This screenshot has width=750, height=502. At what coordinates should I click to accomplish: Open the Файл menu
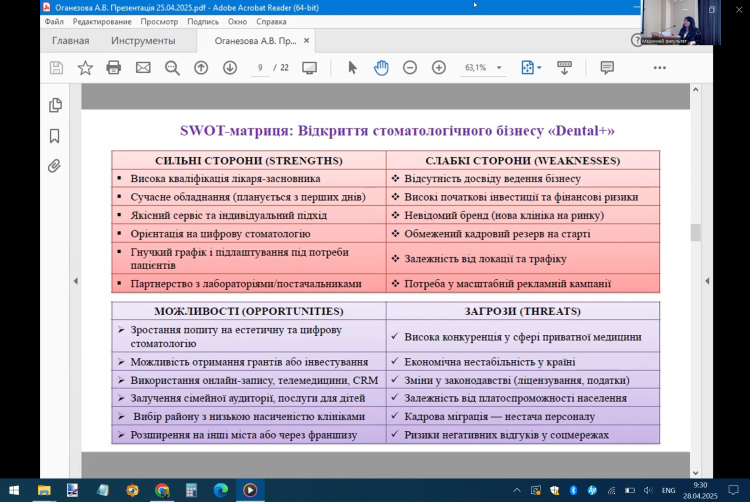click(54, 22)
